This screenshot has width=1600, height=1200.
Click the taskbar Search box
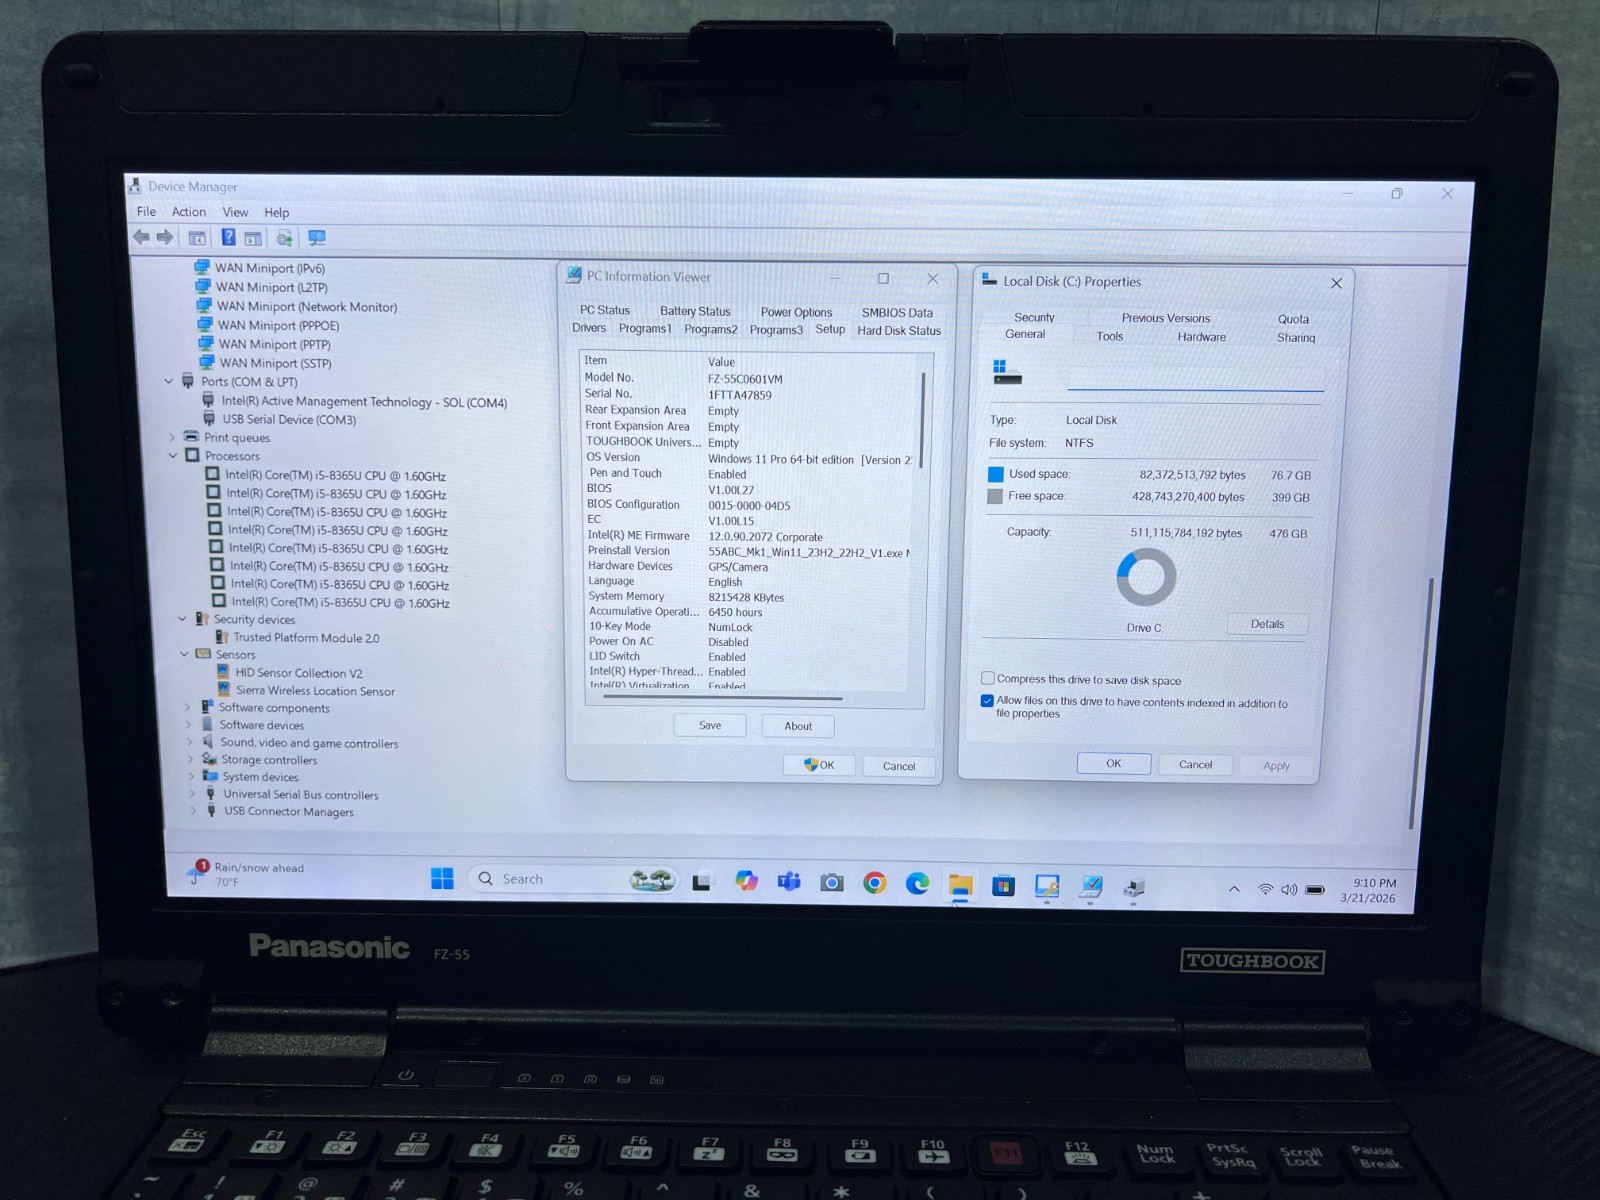(x=572, y=879)
